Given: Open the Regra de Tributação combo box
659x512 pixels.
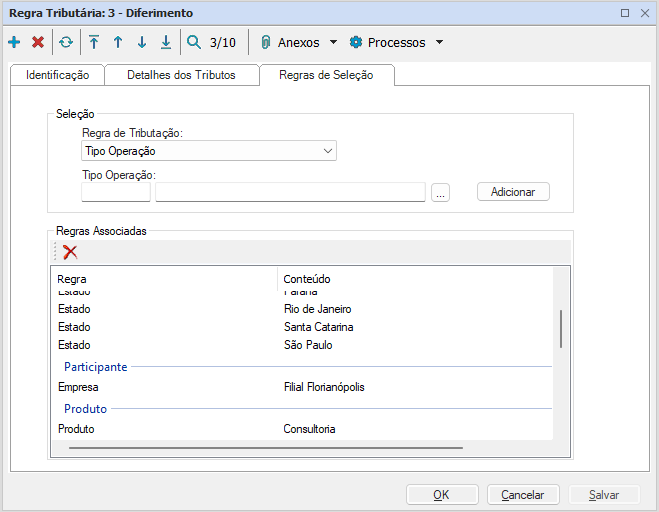Looking at the screenshot, I should coord(209,151).
